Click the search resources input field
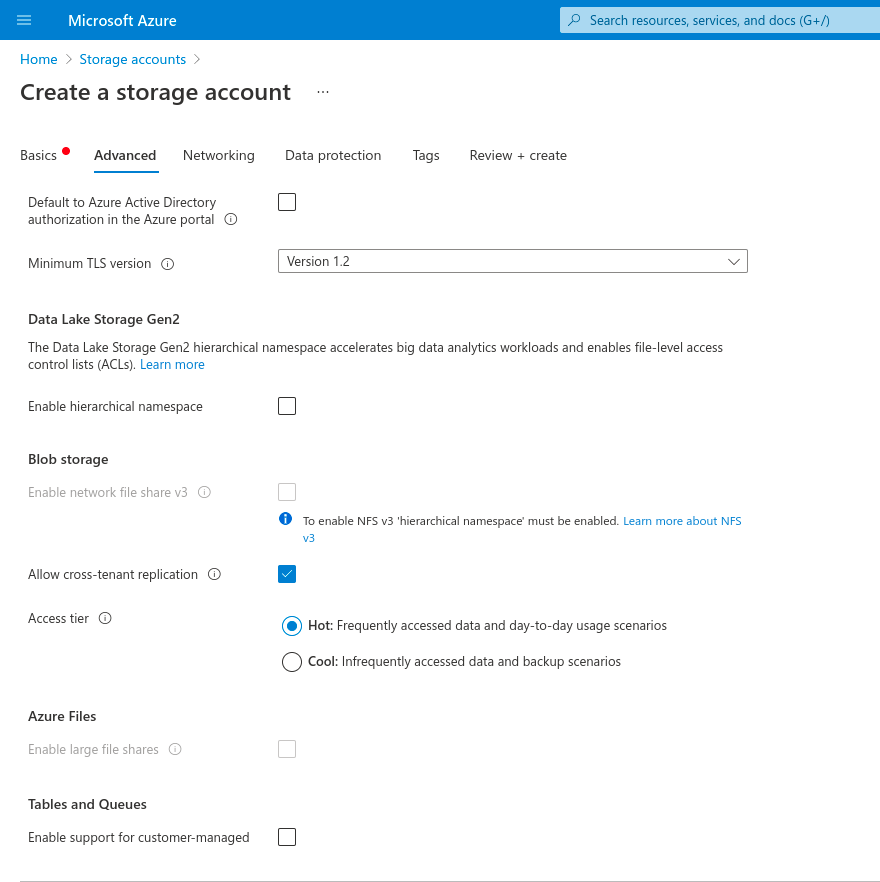Screen dimensions: 880x882 [720, 20]
